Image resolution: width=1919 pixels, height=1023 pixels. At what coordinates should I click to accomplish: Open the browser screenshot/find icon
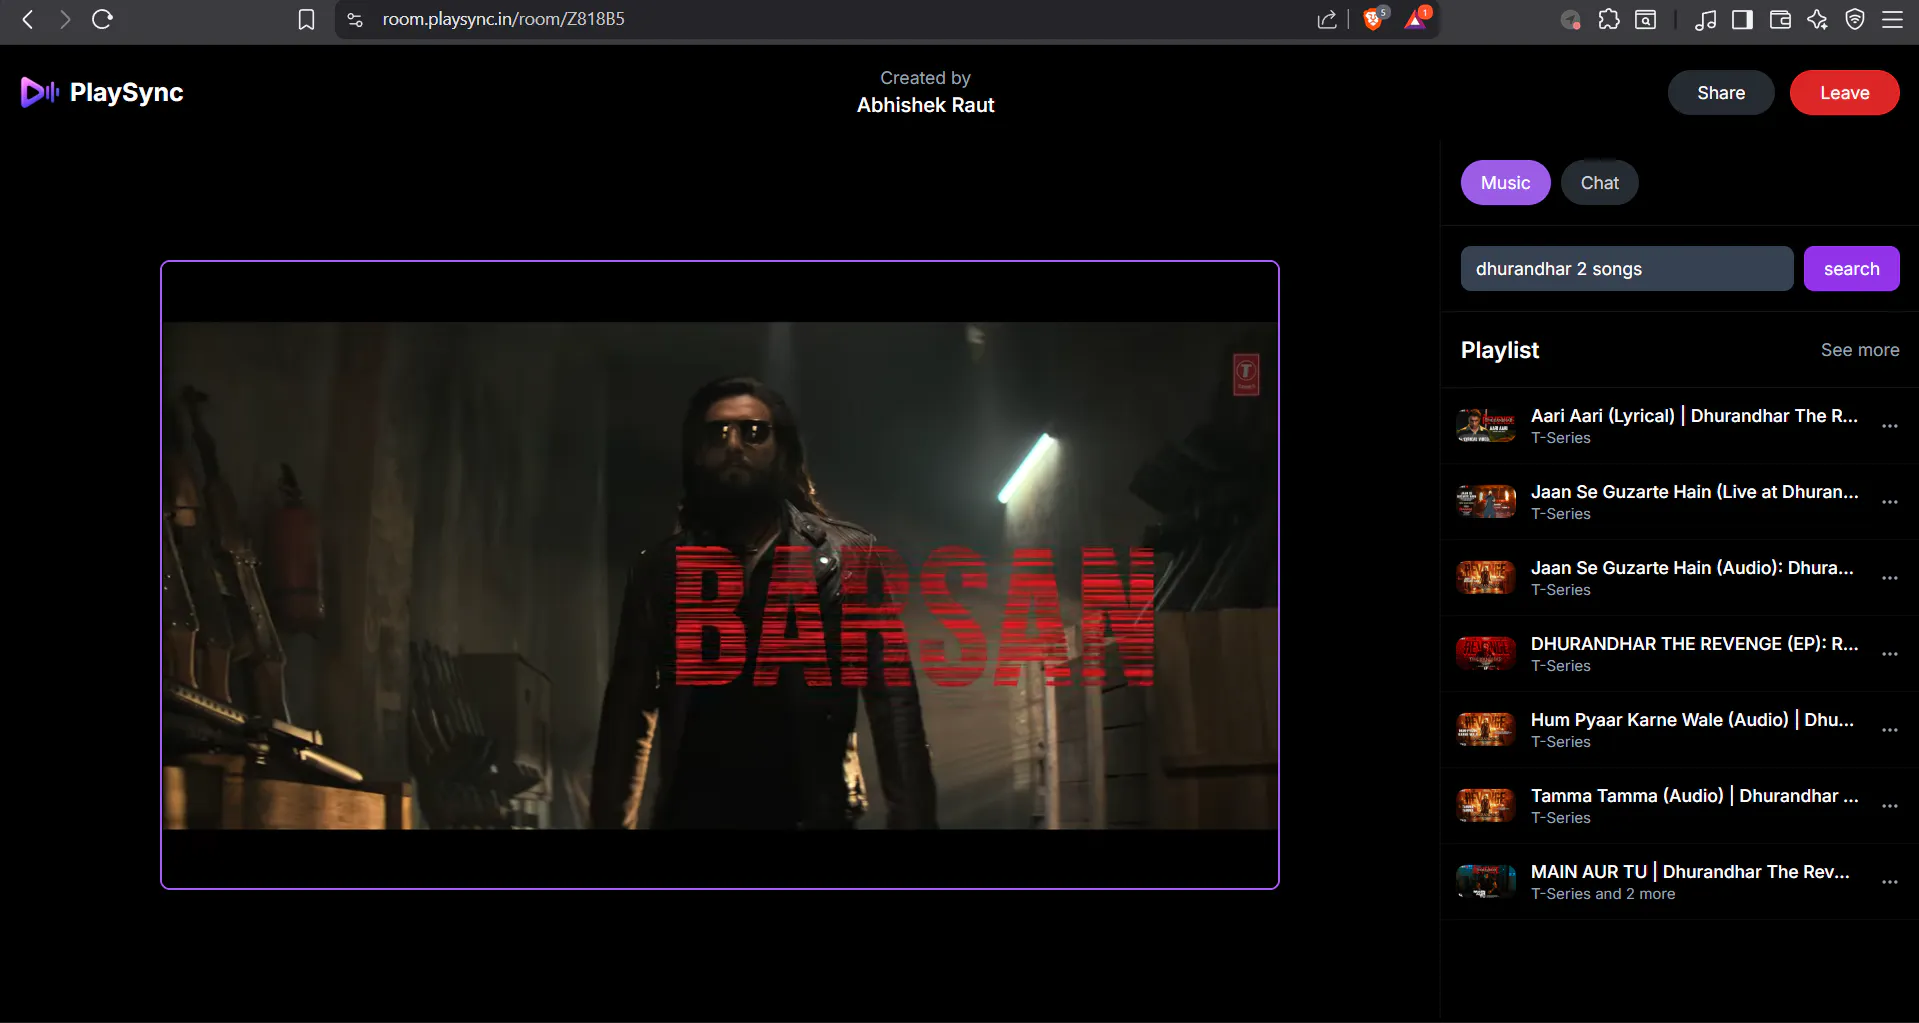(x=1646, y=19)
